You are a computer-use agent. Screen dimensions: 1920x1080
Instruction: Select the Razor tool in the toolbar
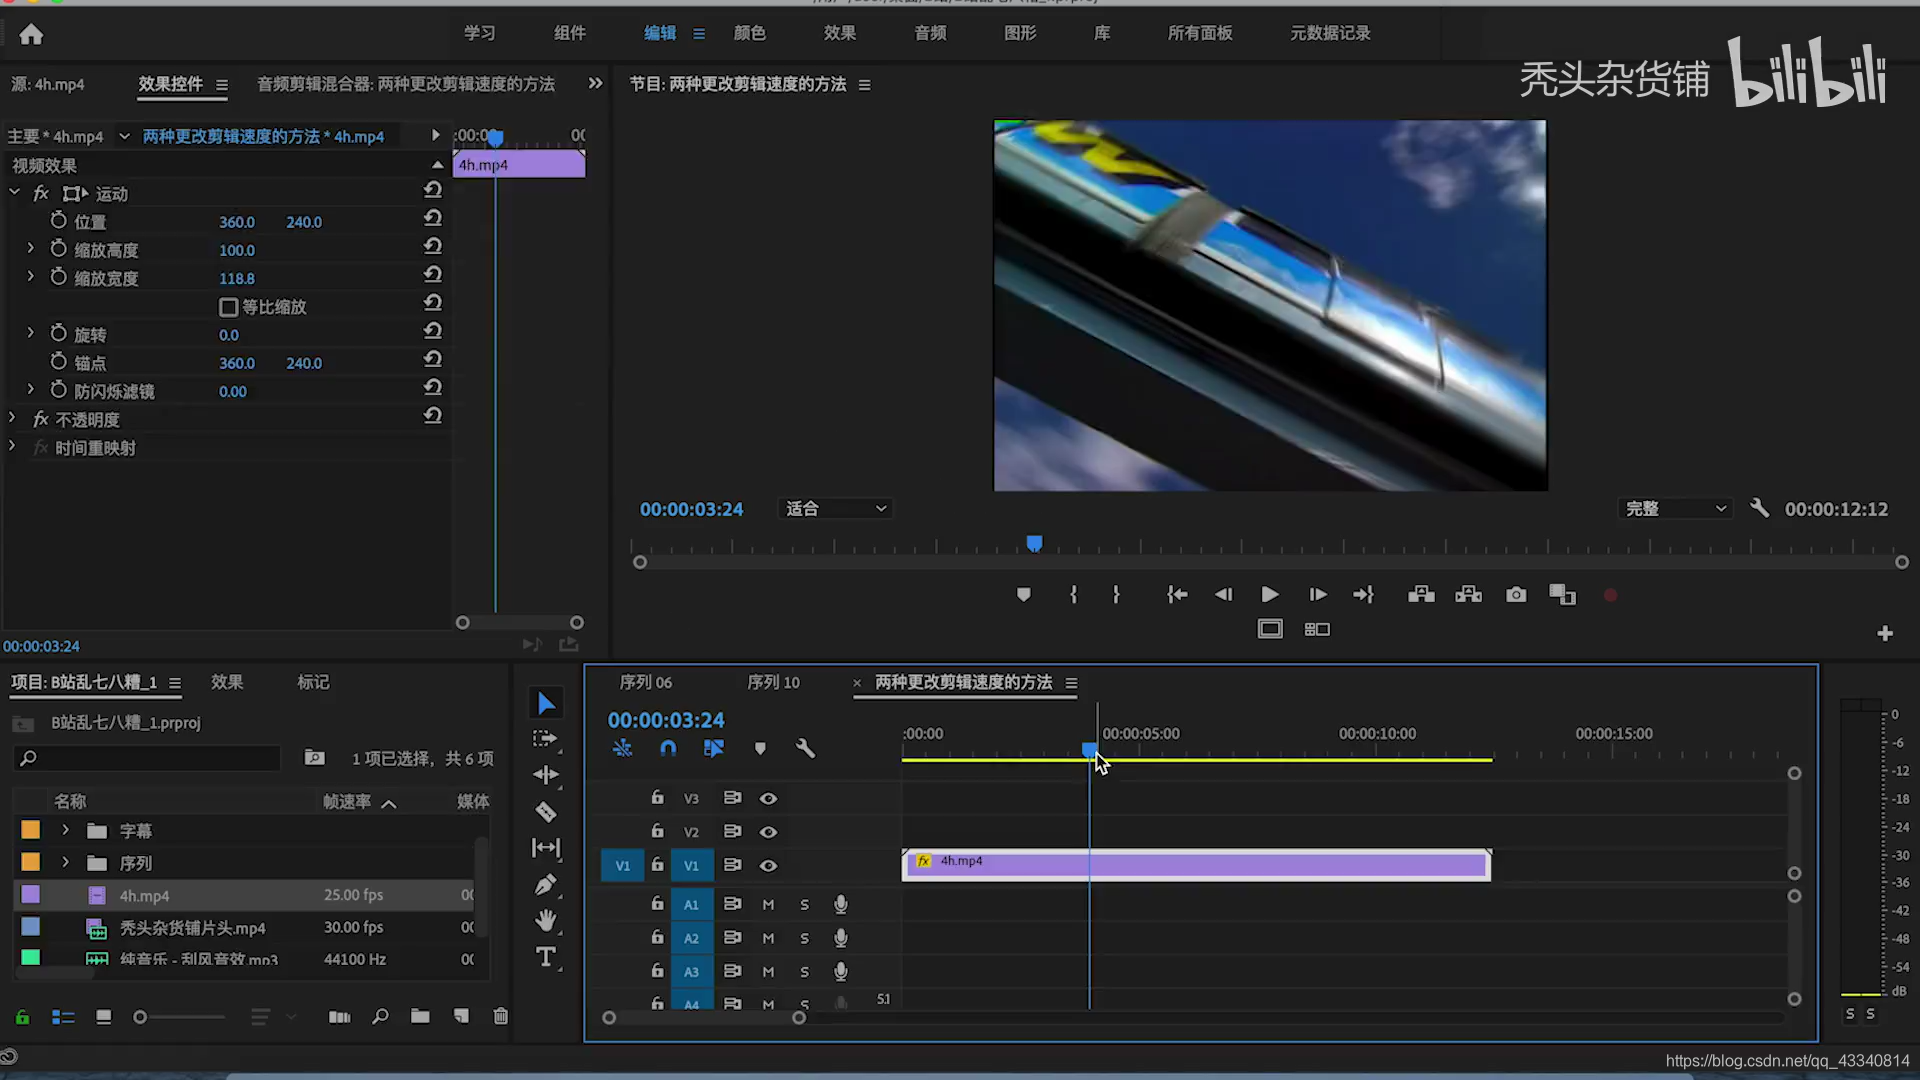tap(545, 812)
